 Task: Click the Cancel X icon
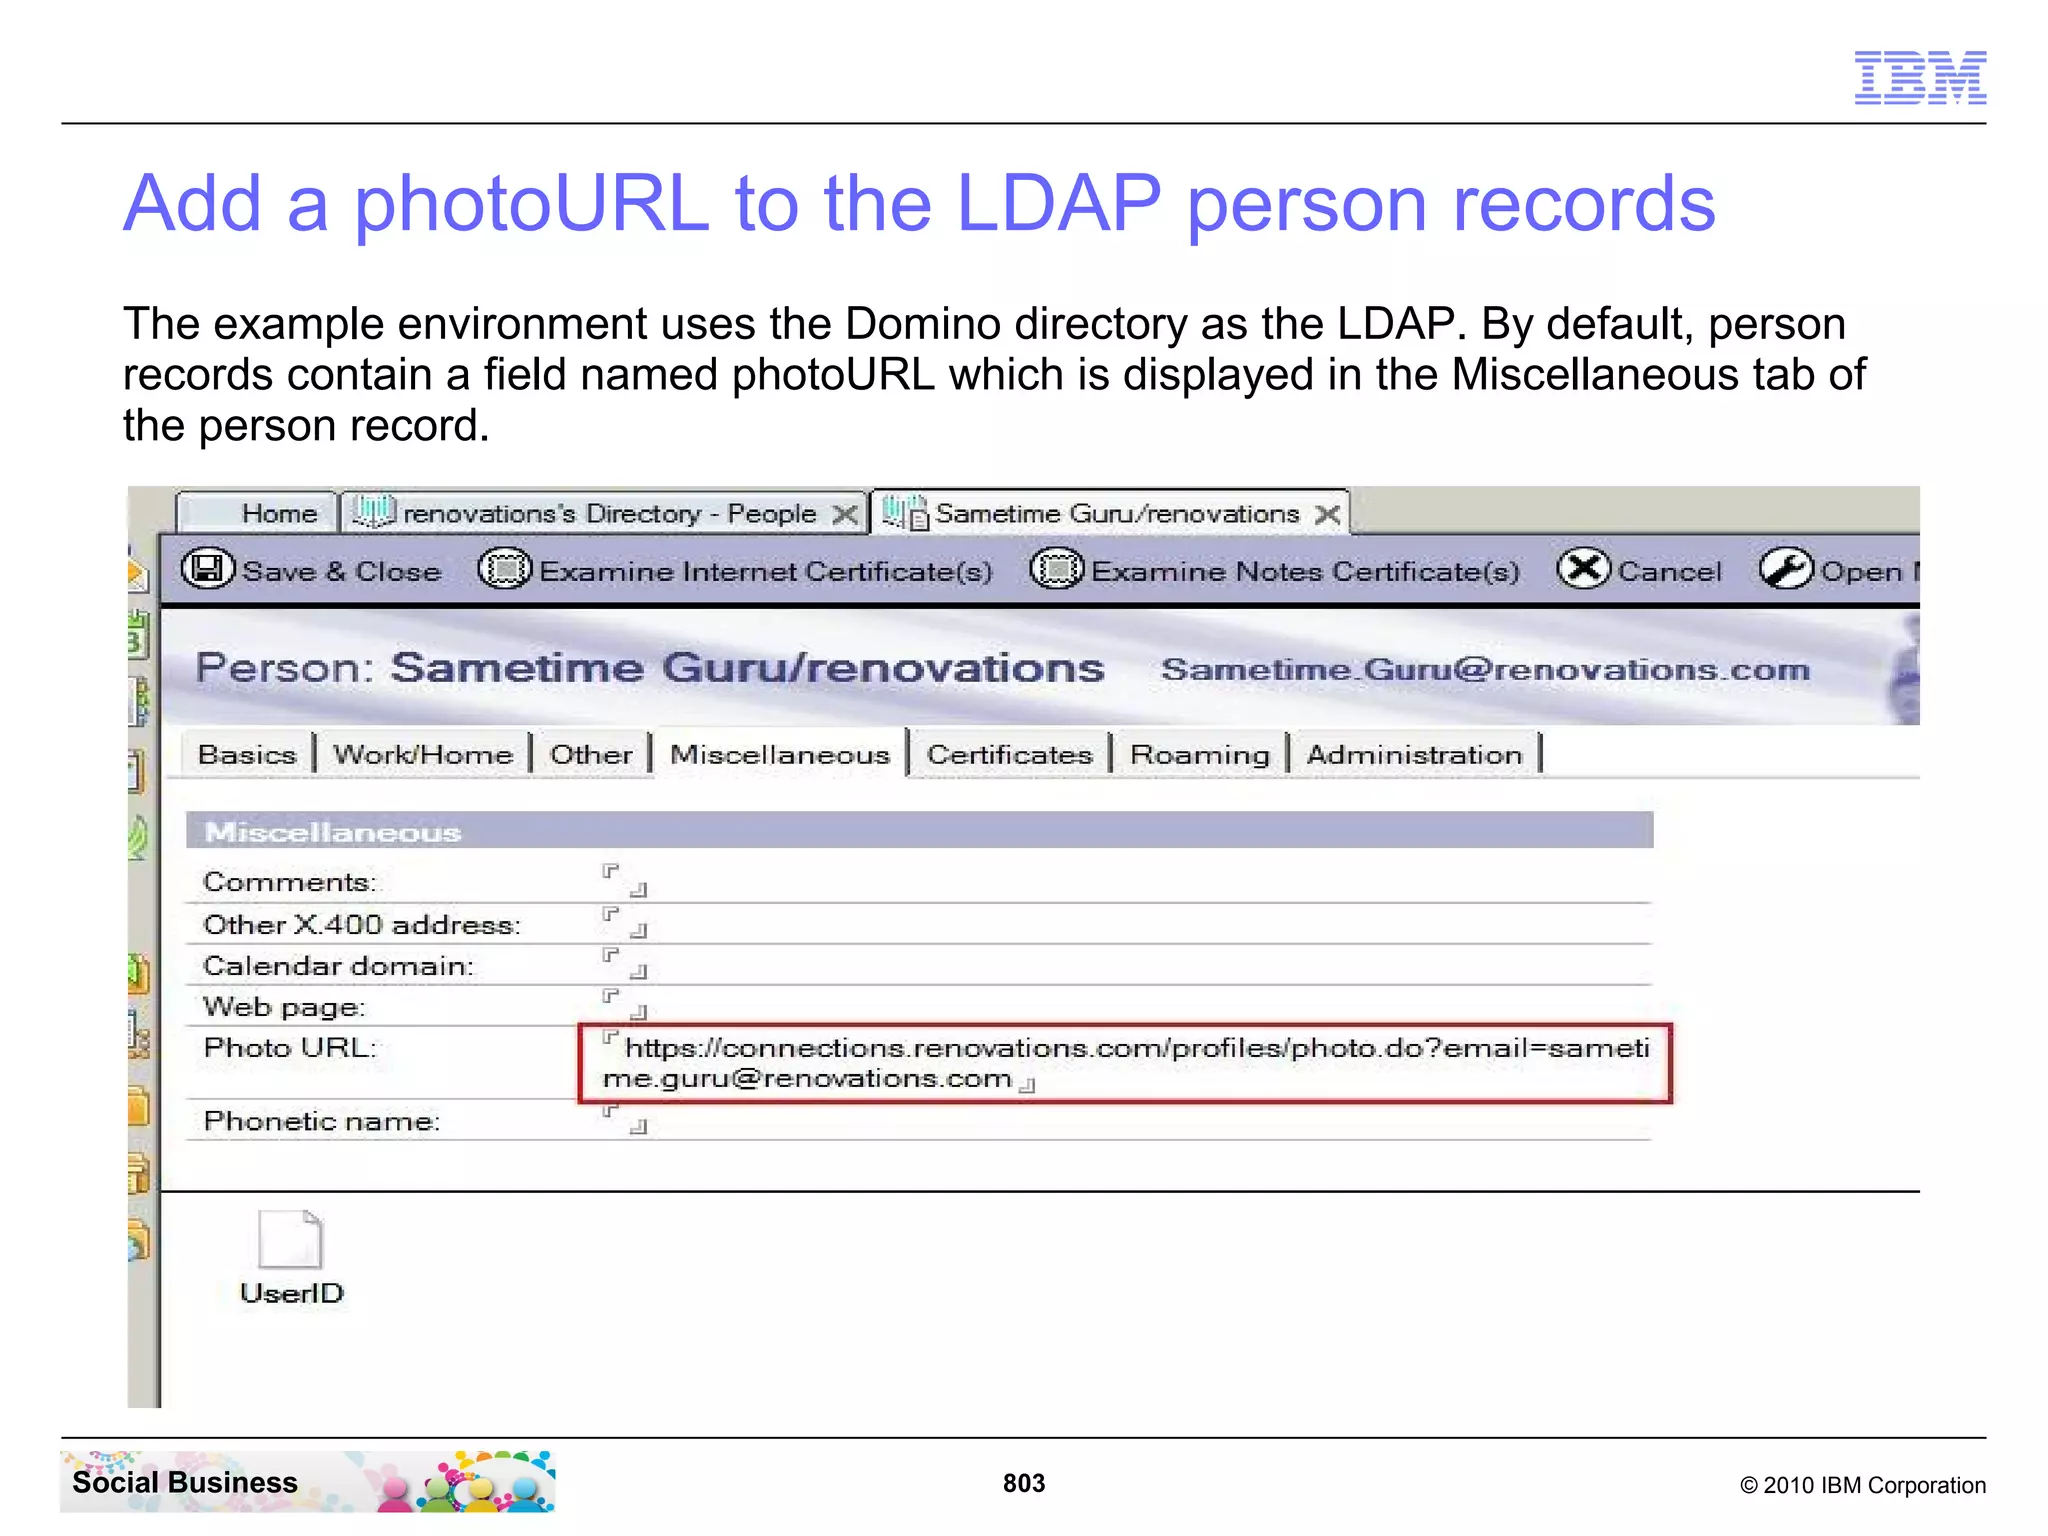[x=1583, y=570]
